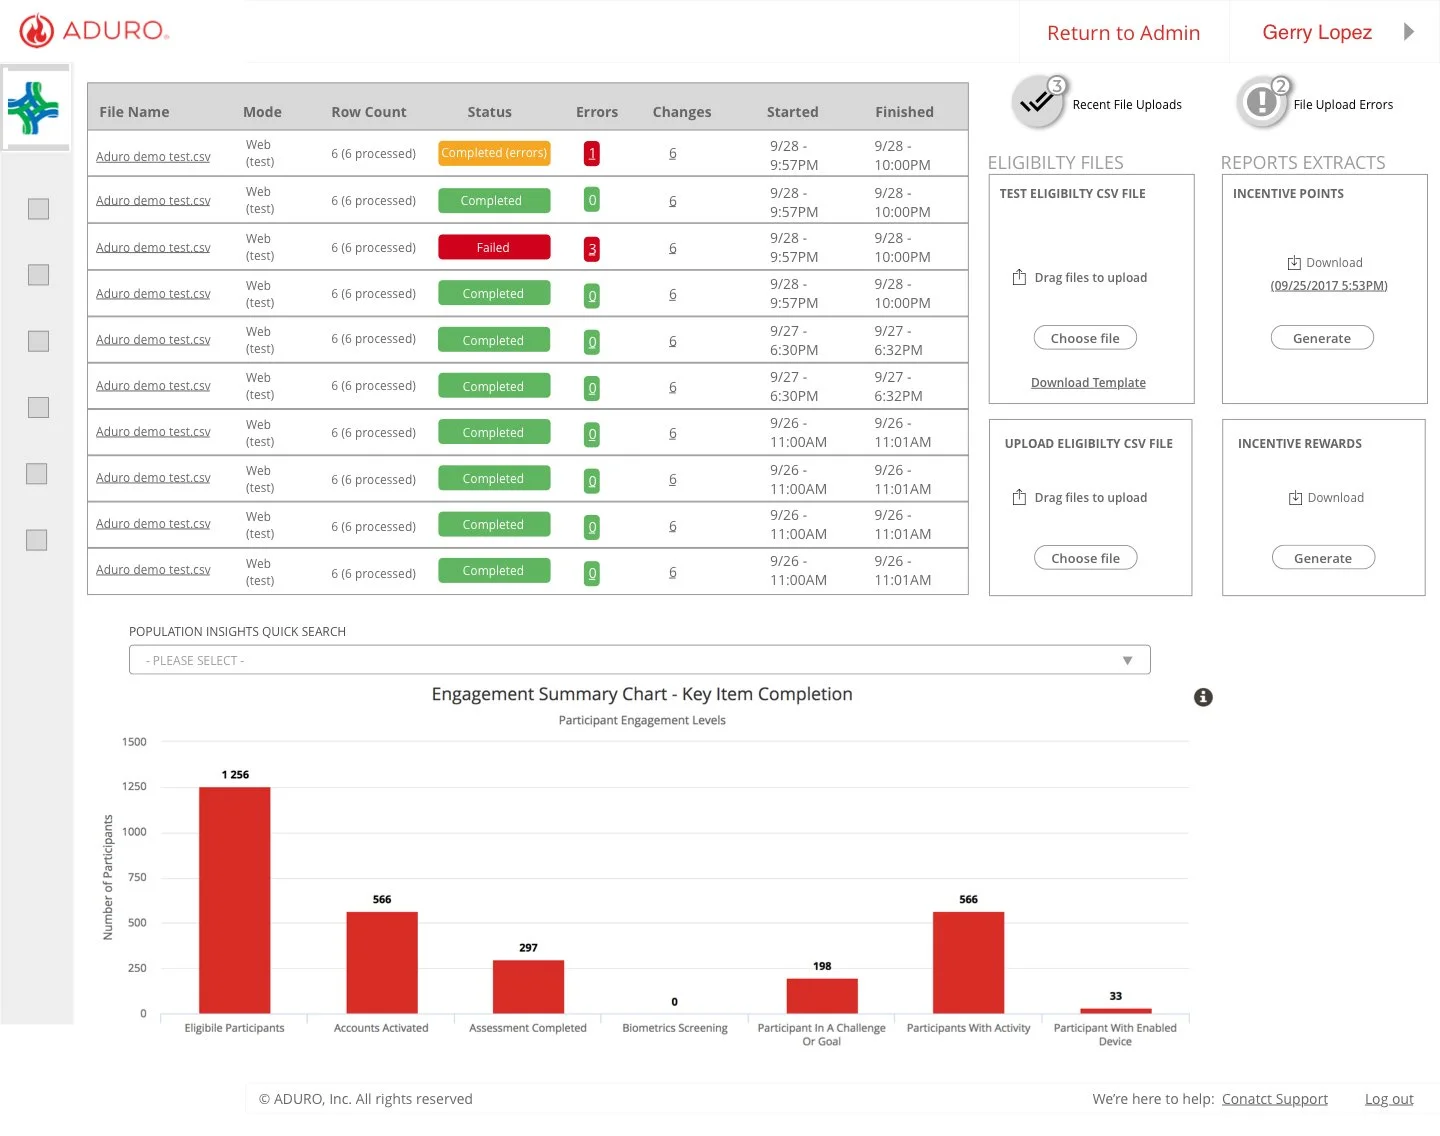The image size is (1440, 1136).
Task: Click the red error badge showing 1
Action: (592, 154)
